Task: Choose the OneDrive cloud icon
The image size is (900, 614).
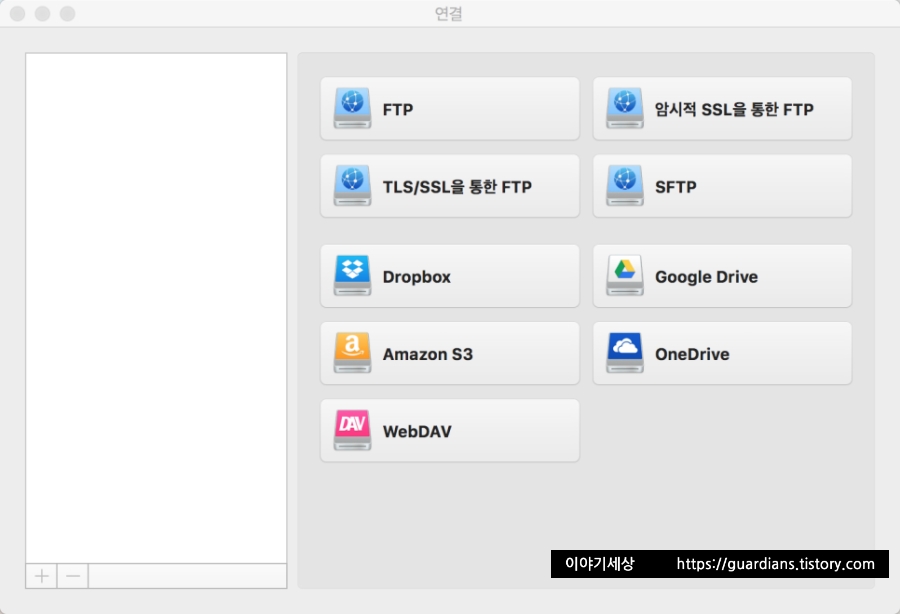Action: click(624, 353)
